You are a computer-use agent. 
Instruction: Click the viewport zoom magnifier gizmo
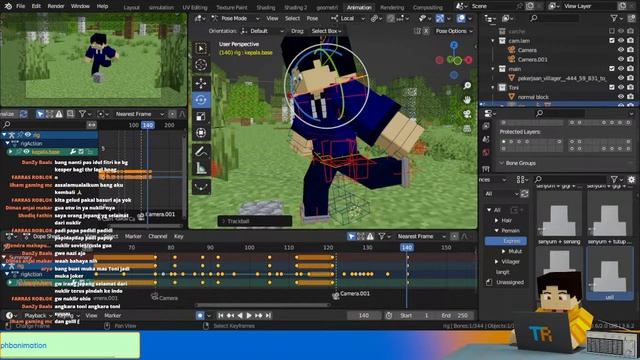tap(467, 86)
